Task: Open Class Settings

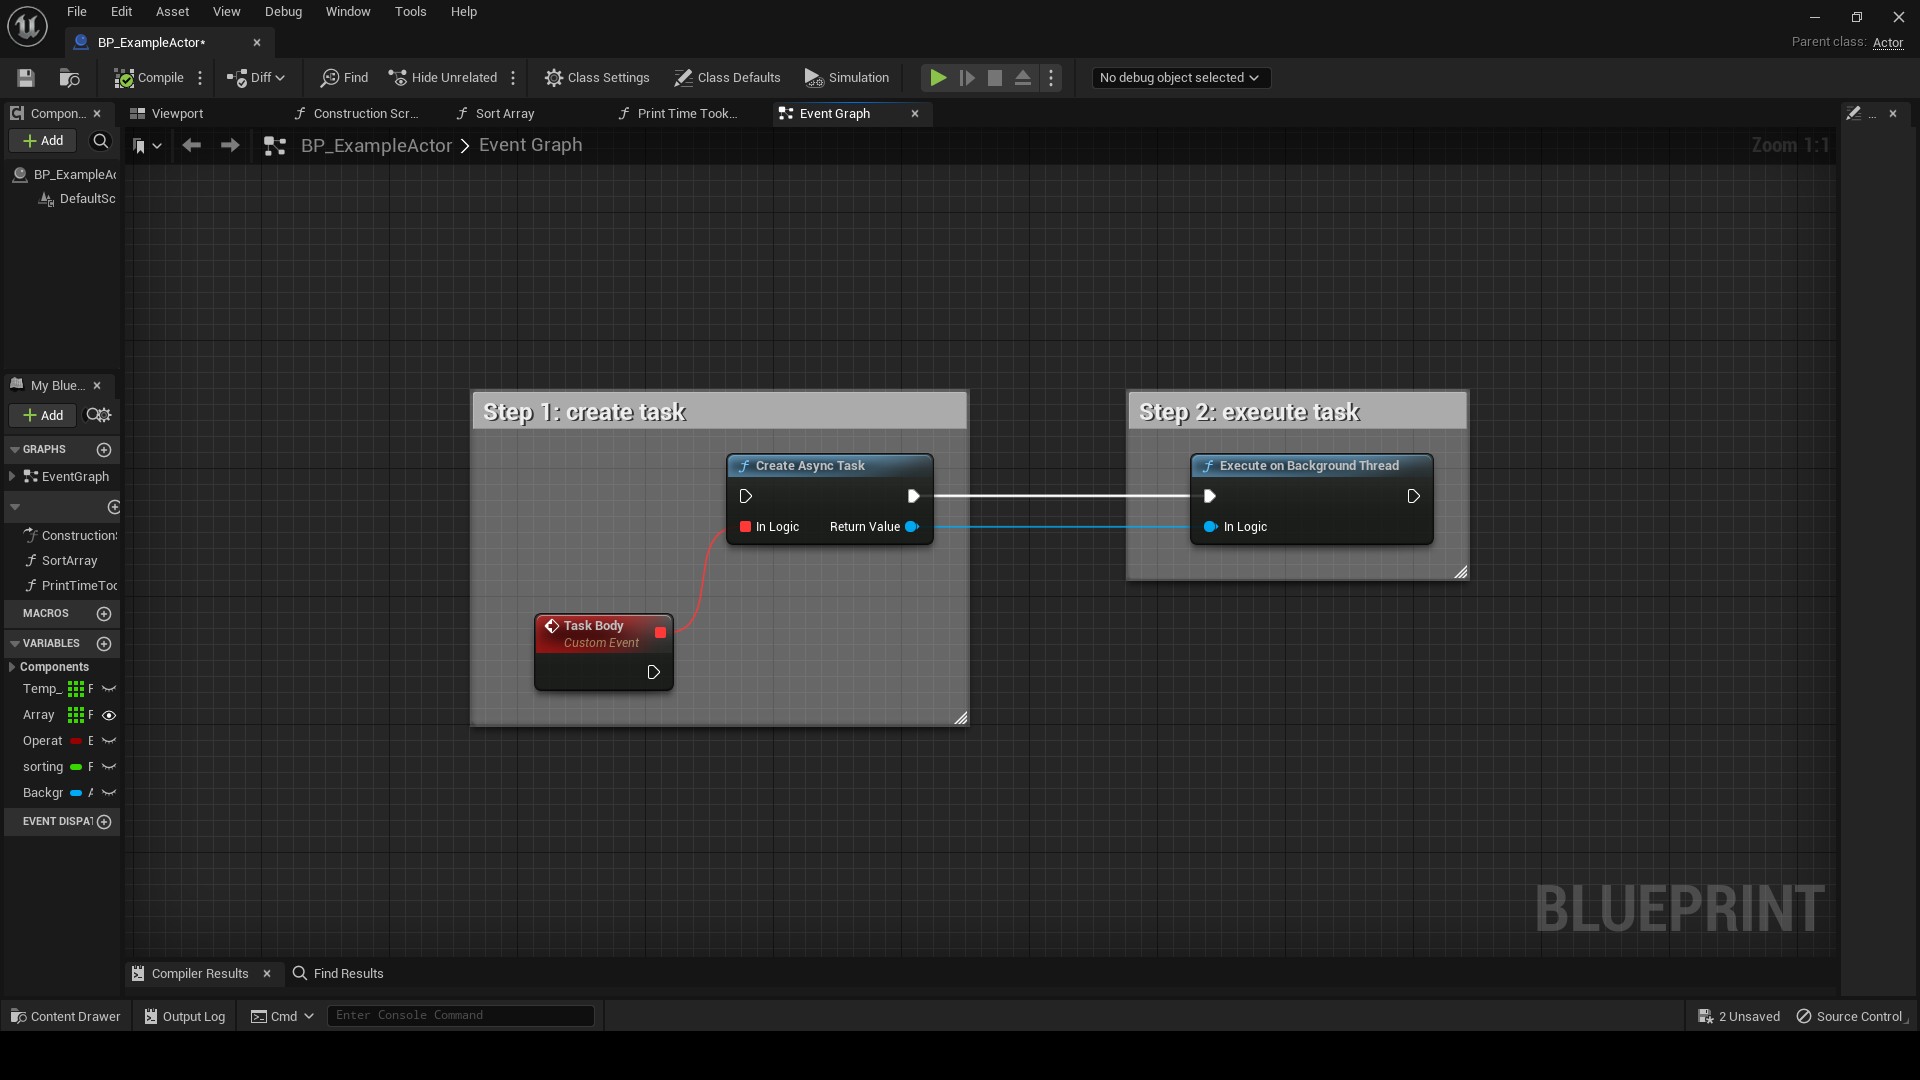Action: coord(597,78)
